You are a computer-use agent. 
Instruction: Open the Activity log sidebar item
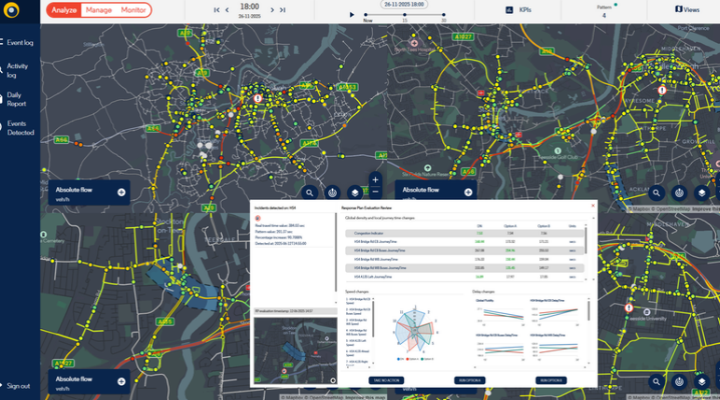(x=15, y=70)
